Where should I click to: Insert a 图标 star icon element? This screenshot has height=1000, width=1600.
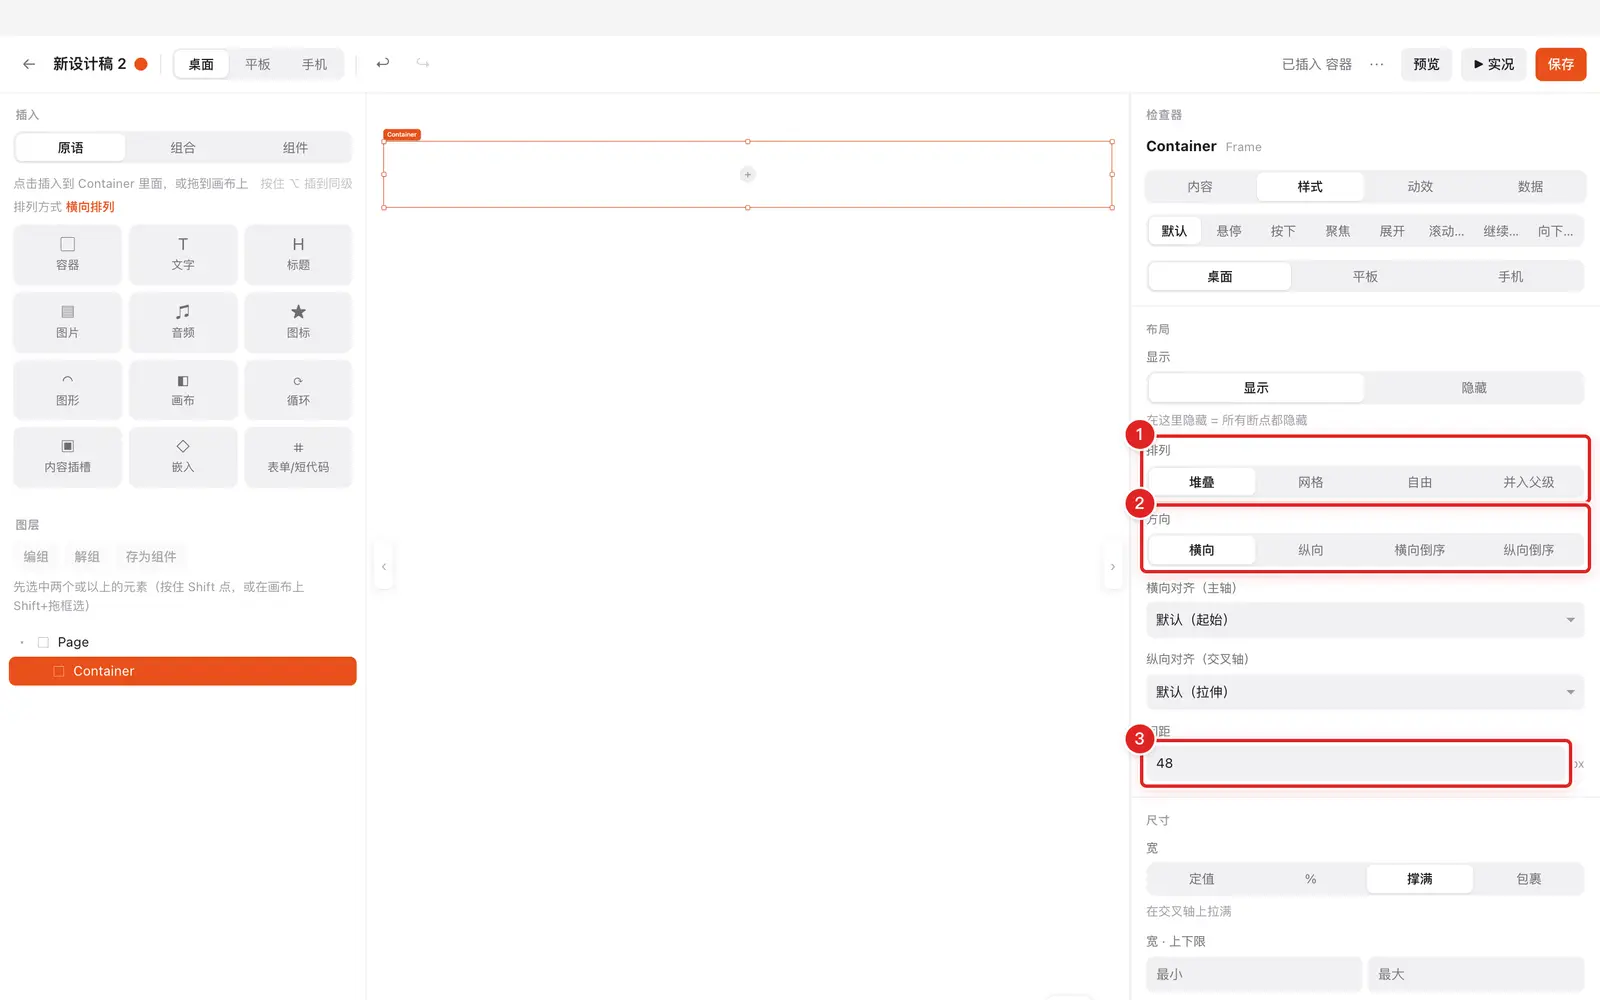(298, 322)
